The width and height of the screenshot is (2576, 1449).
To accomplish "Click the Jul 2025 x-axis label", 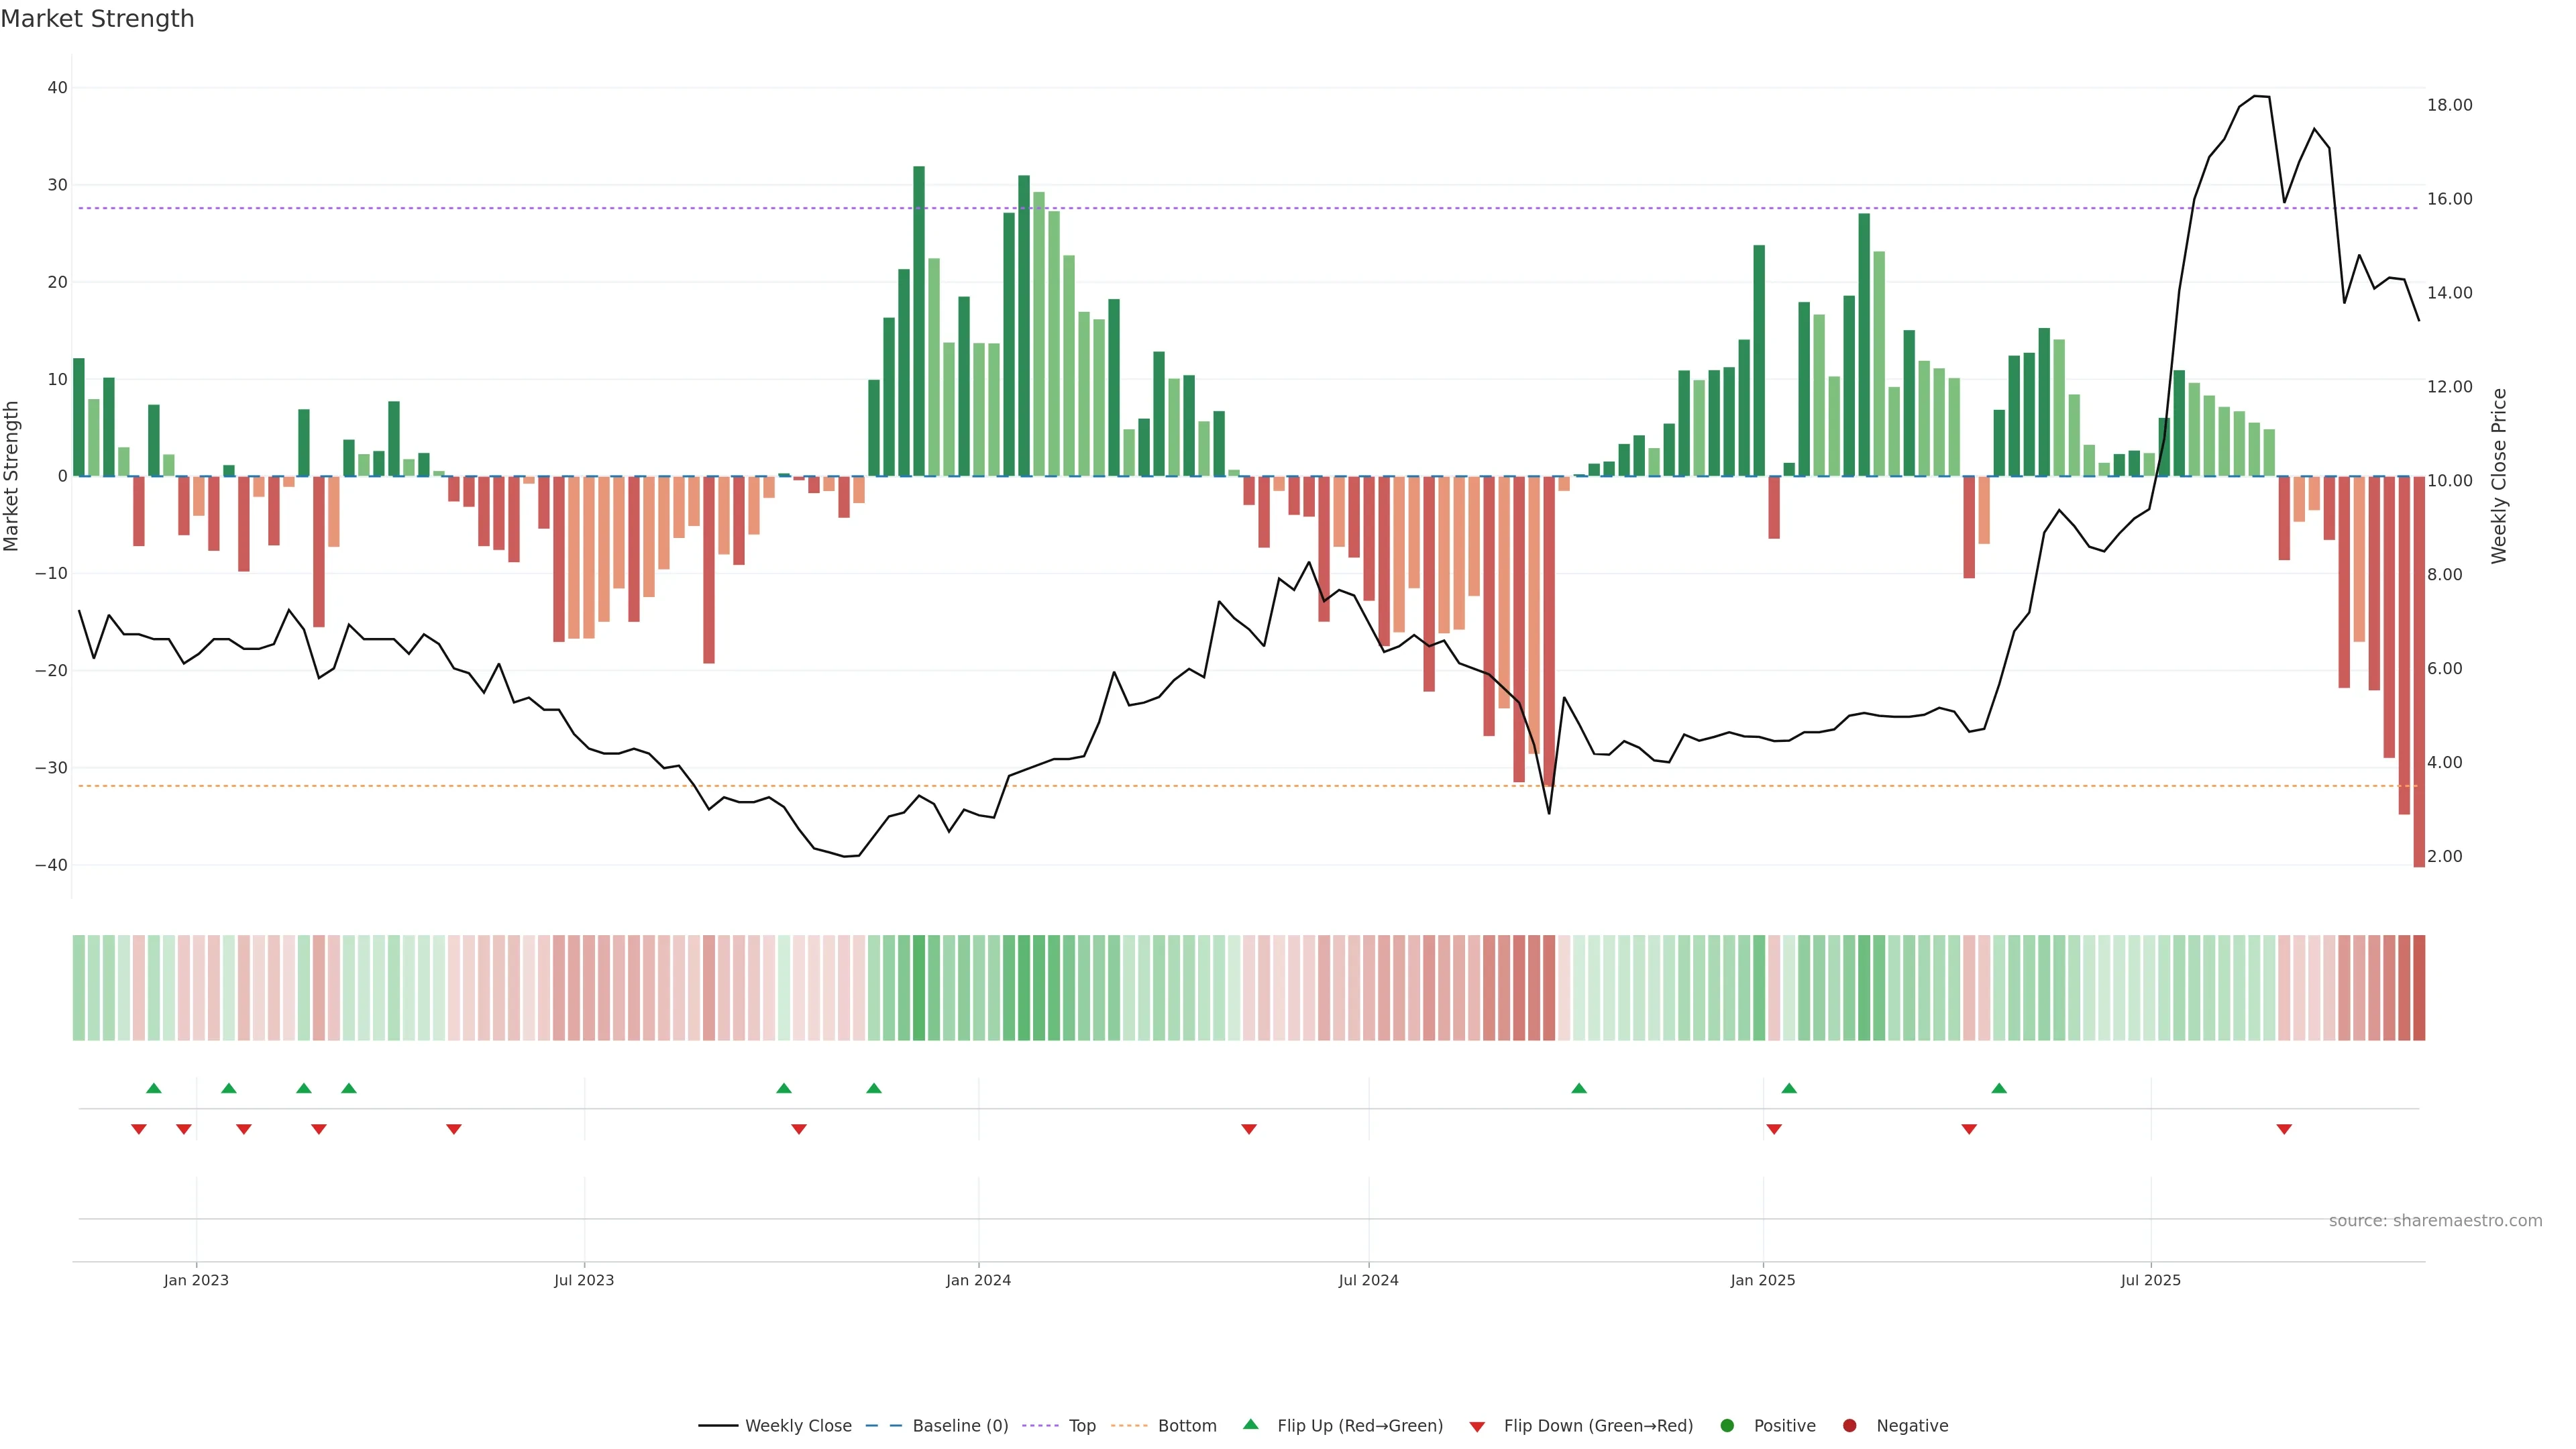I will click(2150, 1280).
